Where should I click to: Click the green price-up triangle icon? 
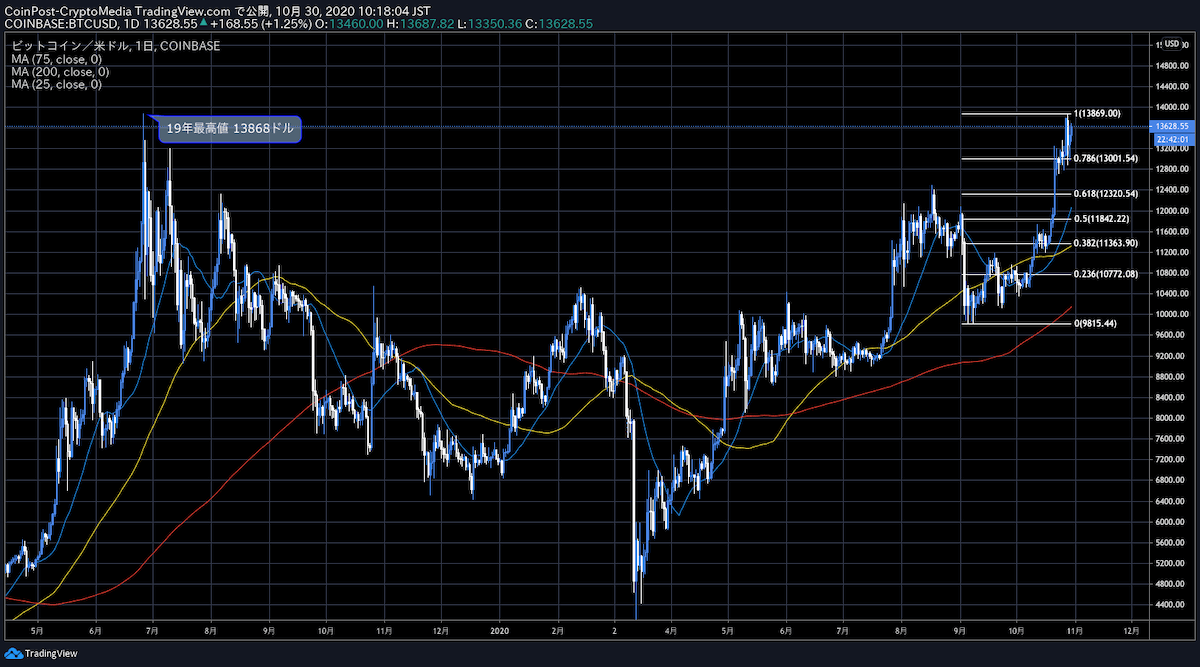click(205, 21)
